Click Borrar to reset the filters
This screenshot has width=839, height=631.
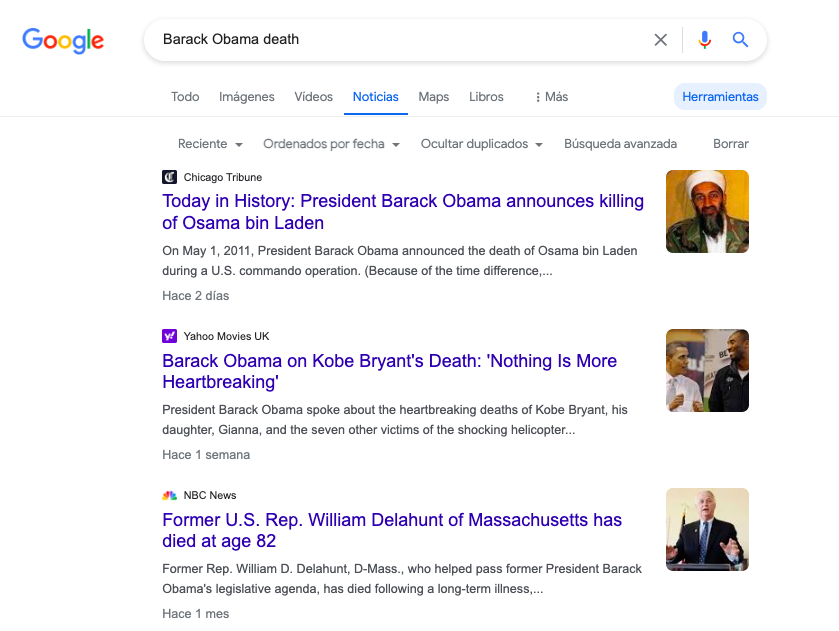tap(730, 144)
